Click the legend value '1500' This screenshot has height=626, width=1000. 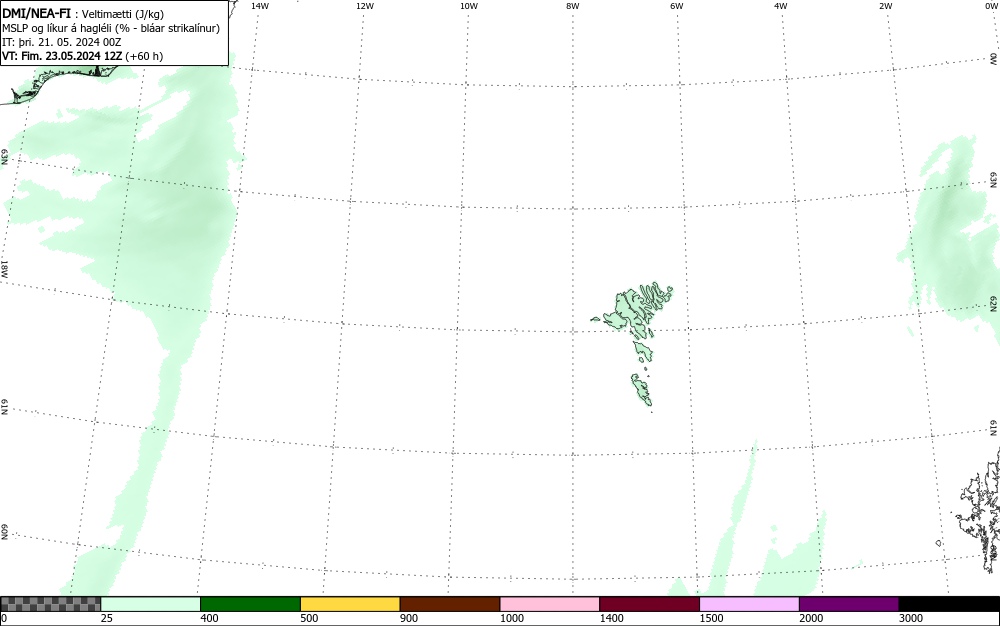pyautogui.click(x=712, y=618)
